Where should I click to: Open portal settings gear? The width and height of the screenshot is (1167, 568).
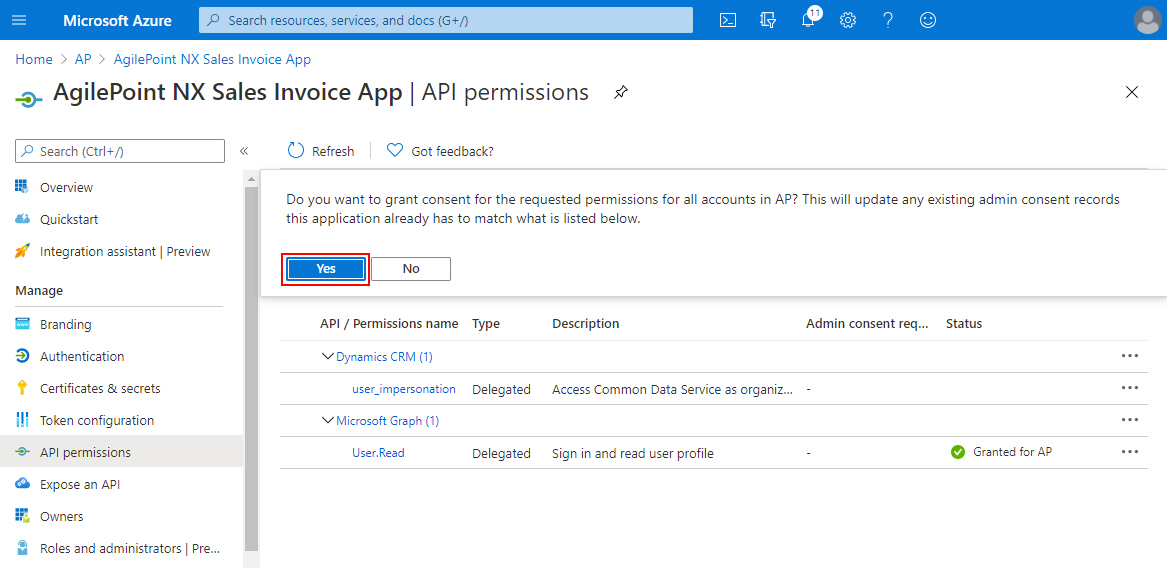coord(848,20)
